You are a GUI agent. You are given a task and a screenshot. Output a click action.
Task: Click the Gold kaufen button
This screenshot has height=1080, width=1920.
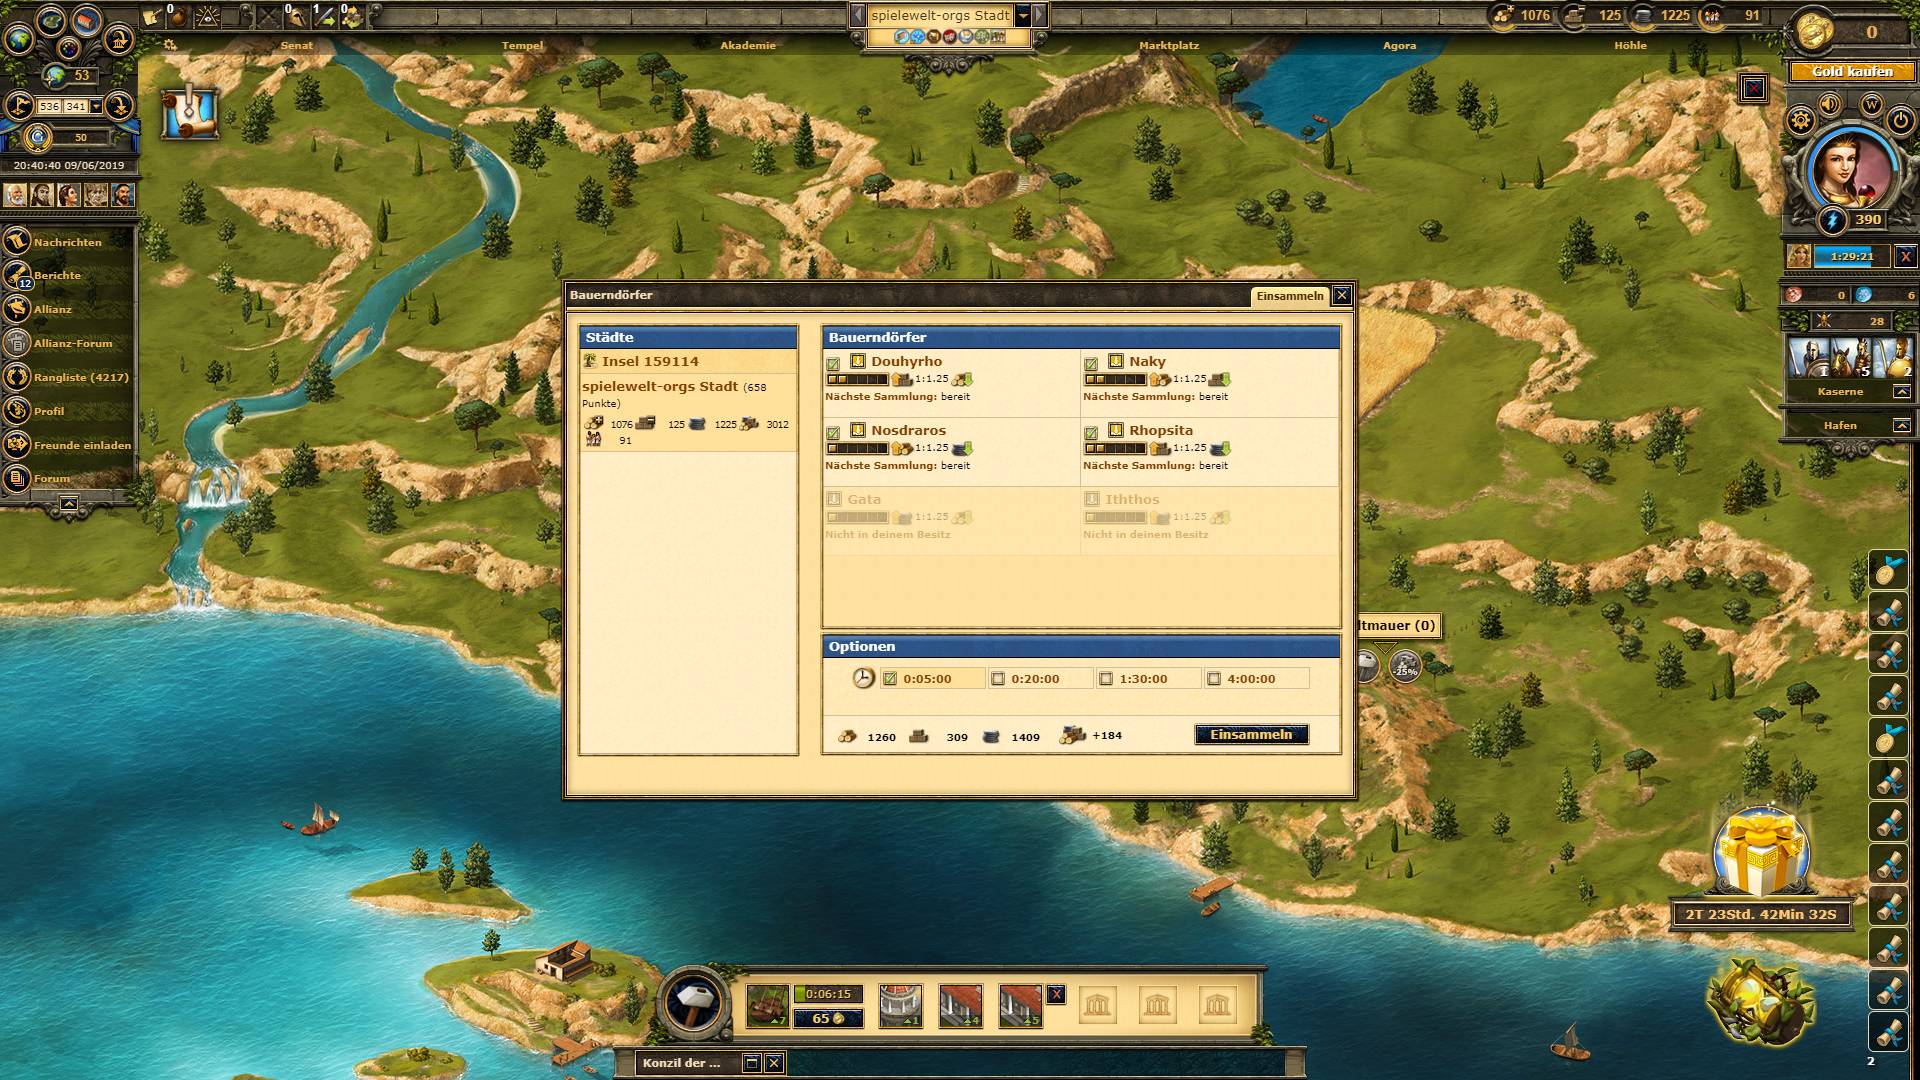1852,71
